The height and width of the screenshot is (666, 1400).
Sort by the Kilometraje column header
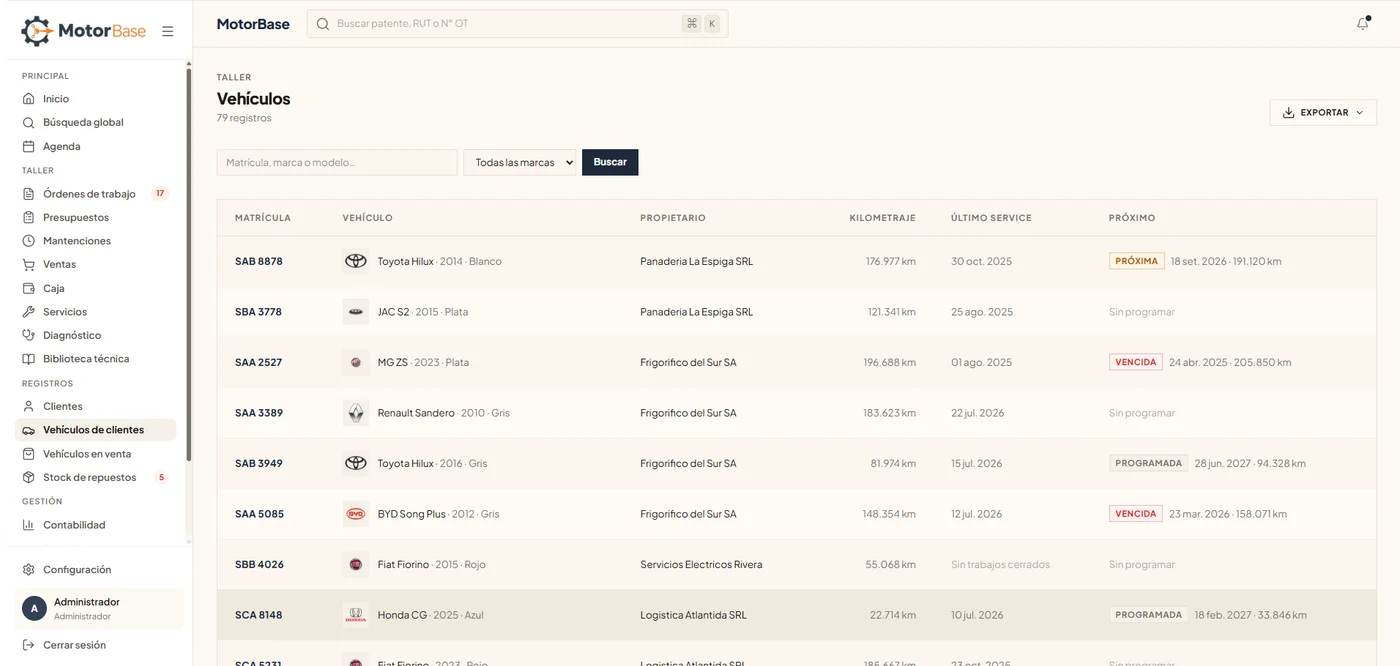[x=882, y=218]
